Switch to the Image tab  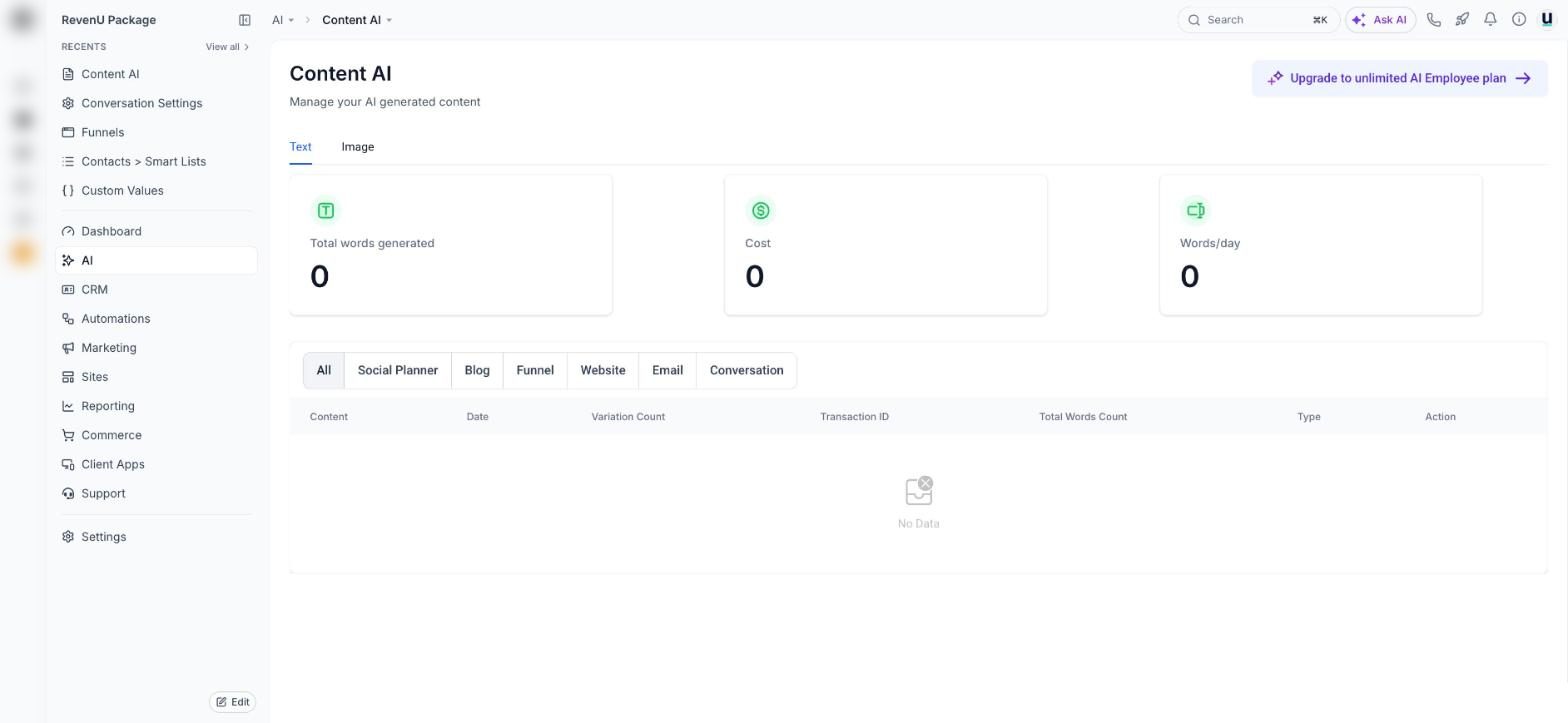(x=357, y=147)
